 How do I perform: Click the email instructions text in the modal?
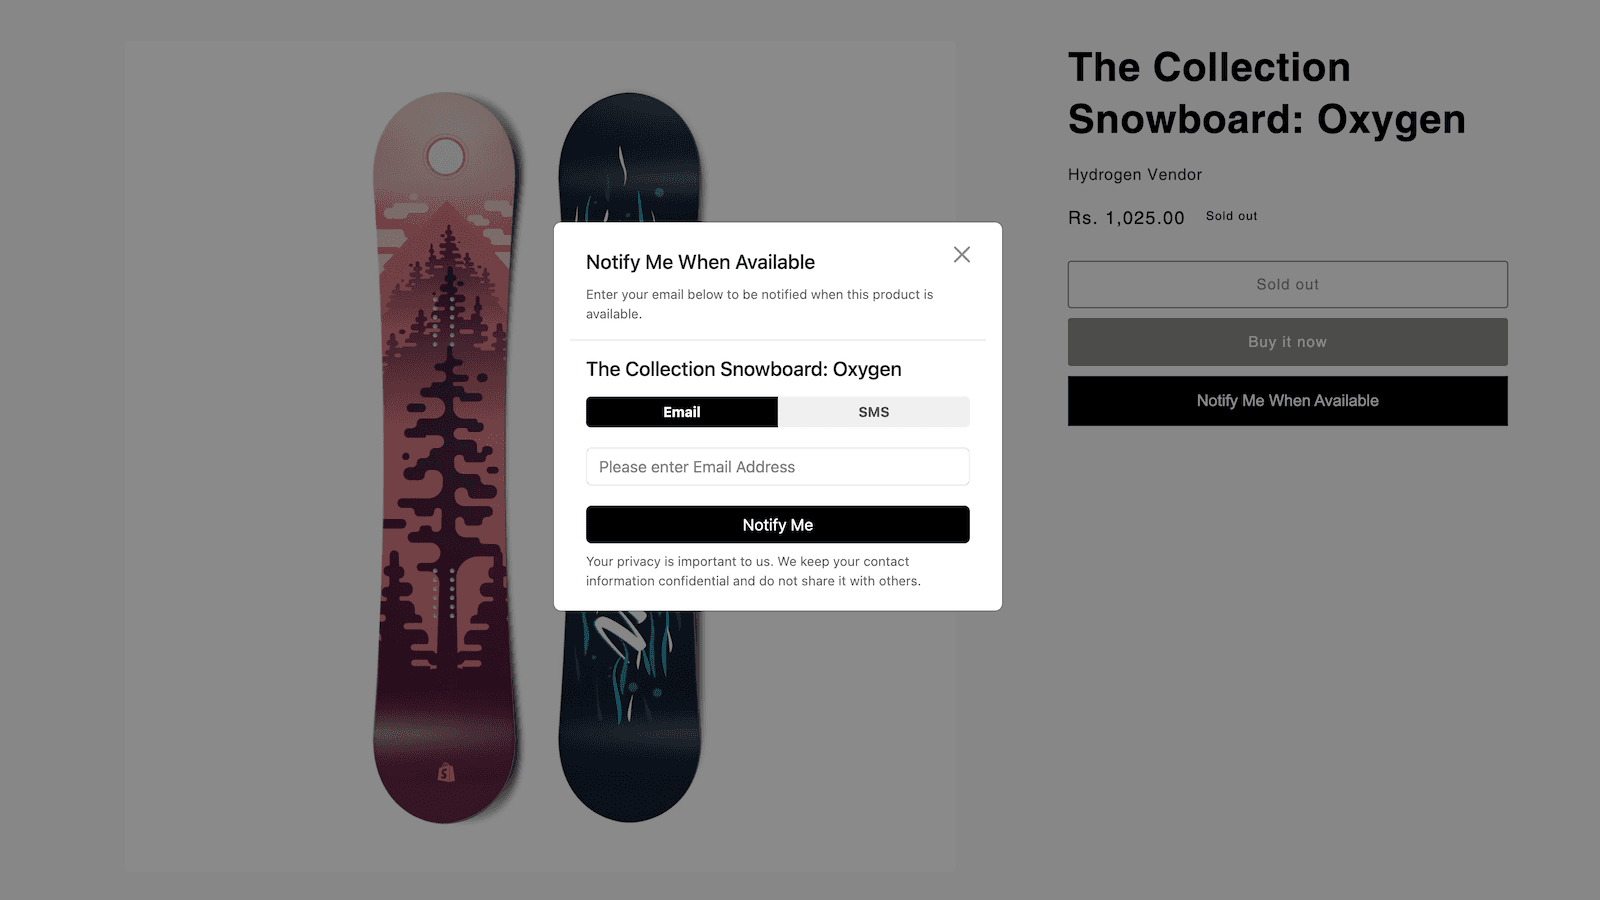click(759, 303)
